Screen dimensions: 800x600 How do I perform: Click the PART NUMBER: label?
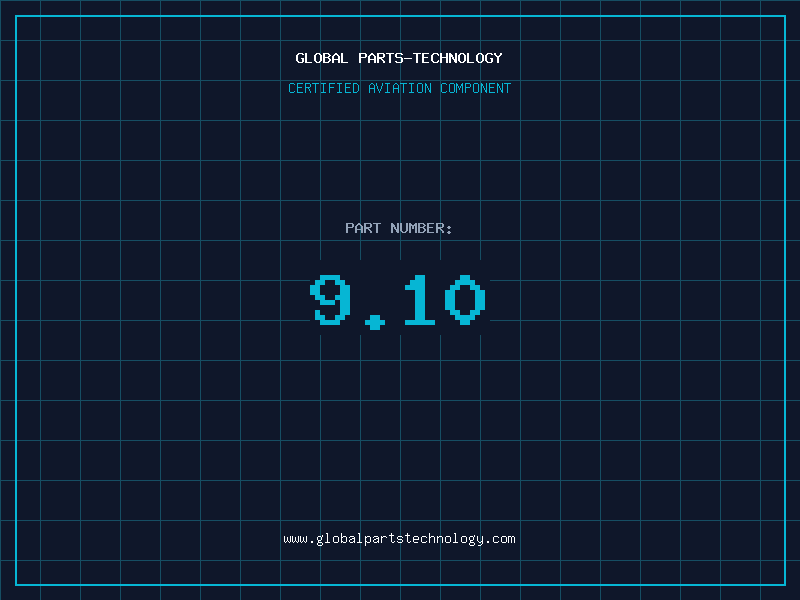point(398,228)
